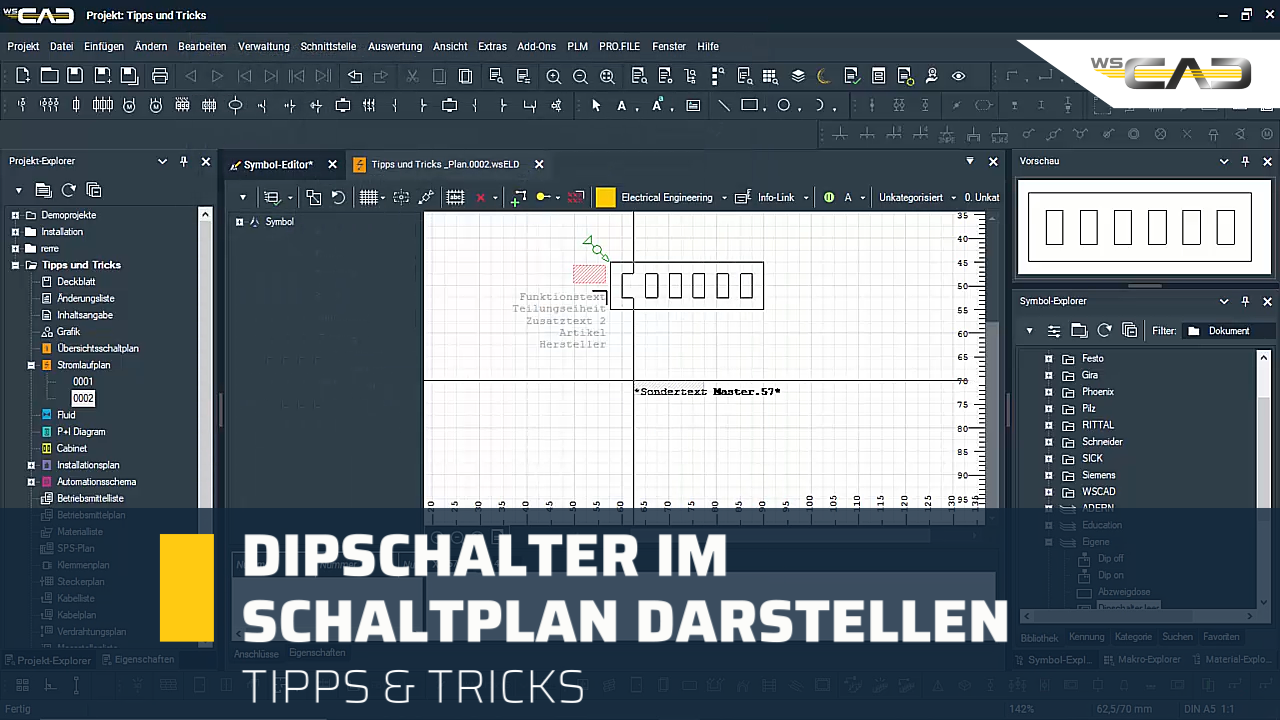
Task: Pin the Symbol-Explorer panel
Action: click(x=1245, y=301)
